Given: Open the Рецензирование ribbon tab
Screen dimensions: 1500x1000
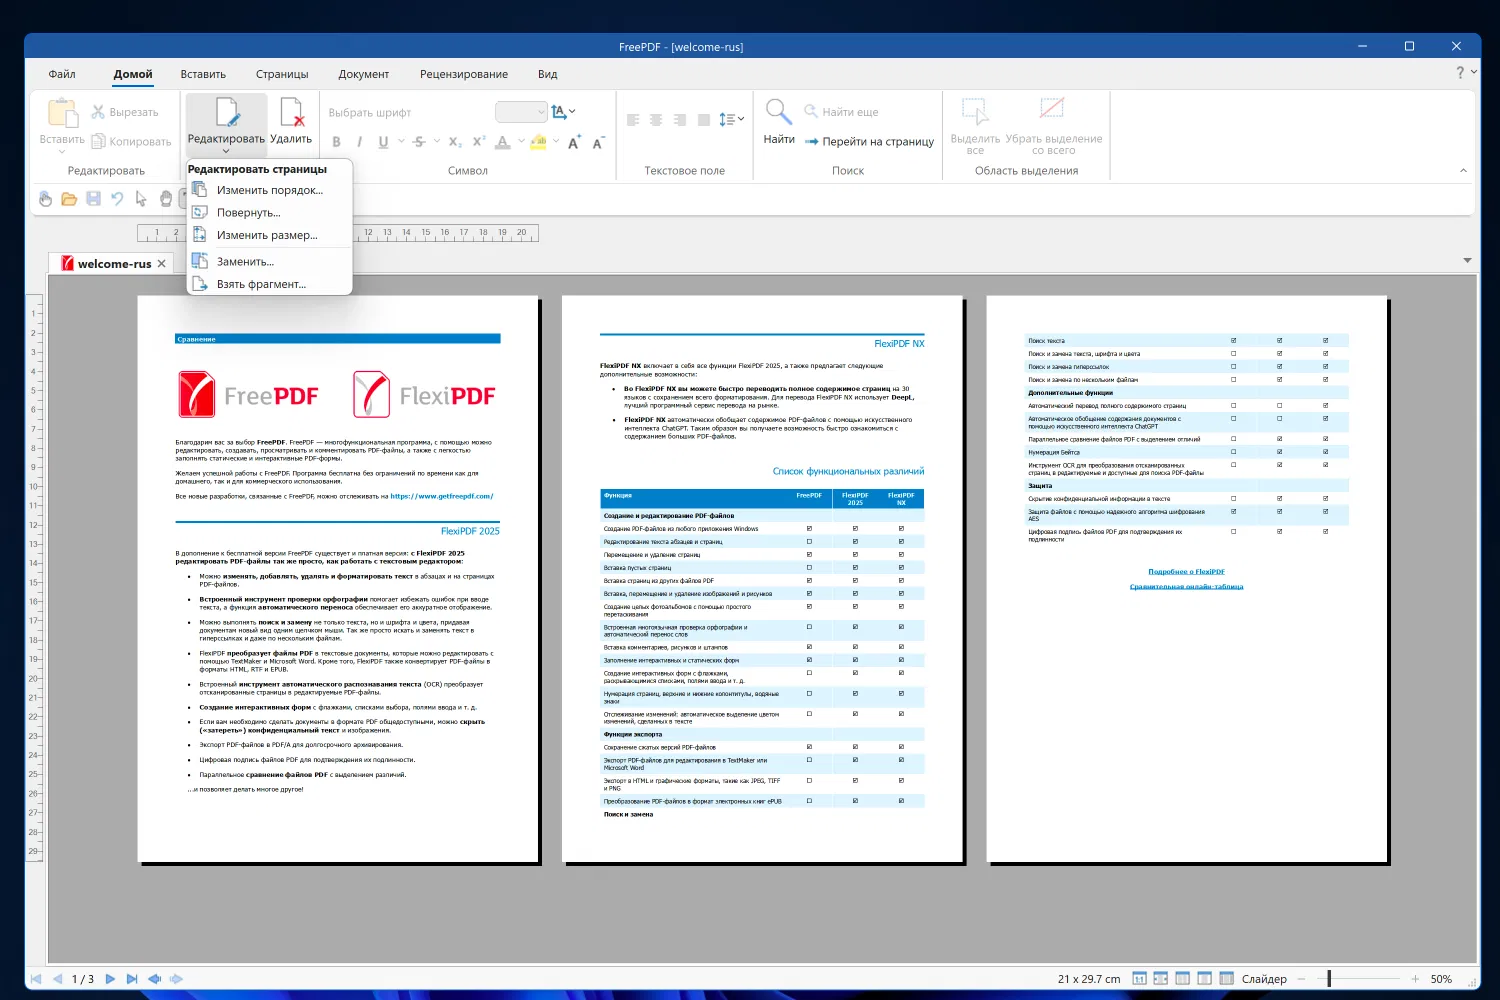Looking at the screenshot, I should 464,74.
